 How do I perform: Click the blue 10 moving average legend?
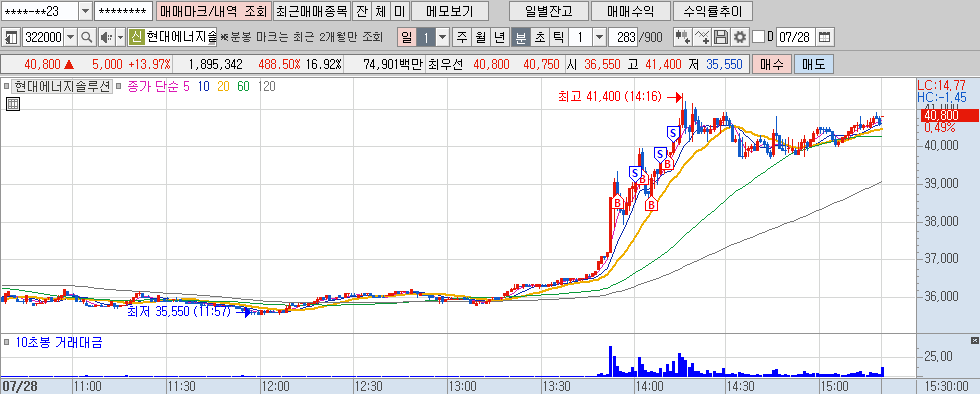(x=204, y=86)
